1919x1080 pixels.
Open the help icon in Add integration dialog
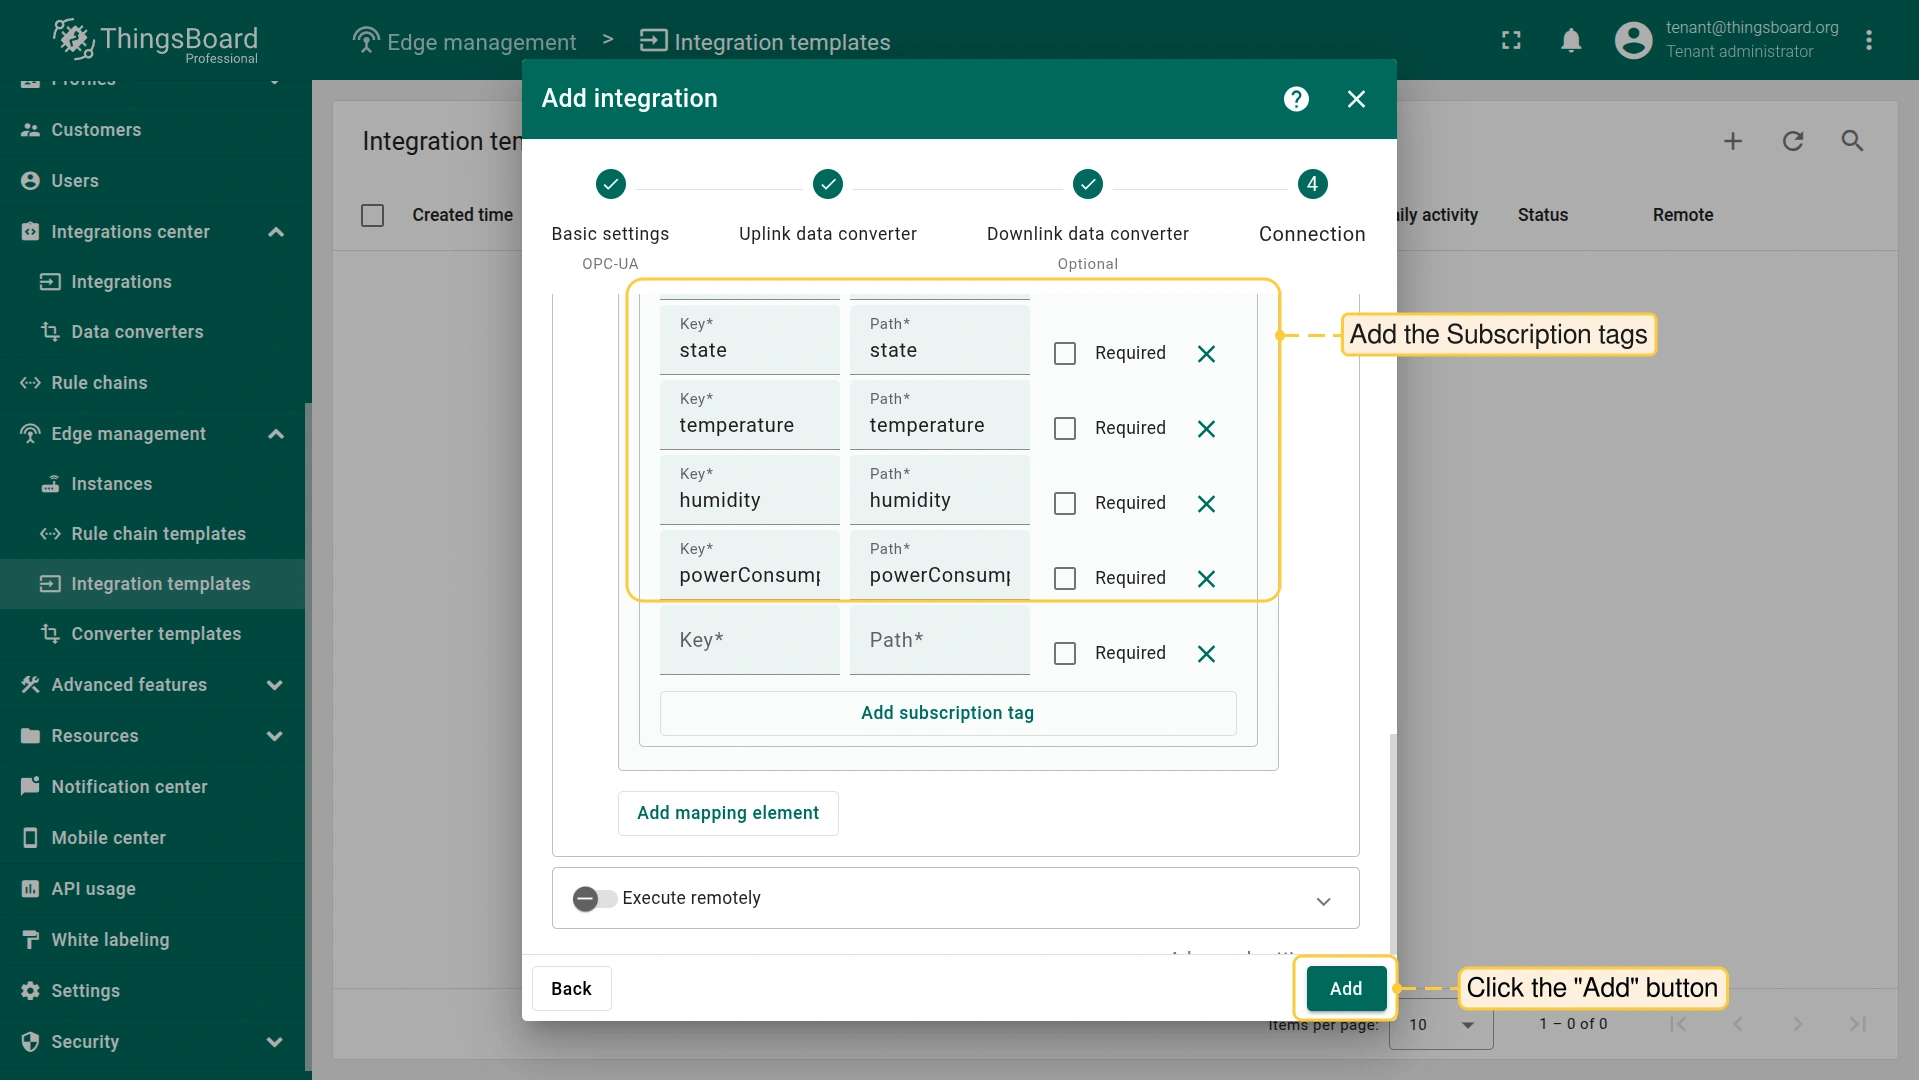click(x=1296, y=99)
